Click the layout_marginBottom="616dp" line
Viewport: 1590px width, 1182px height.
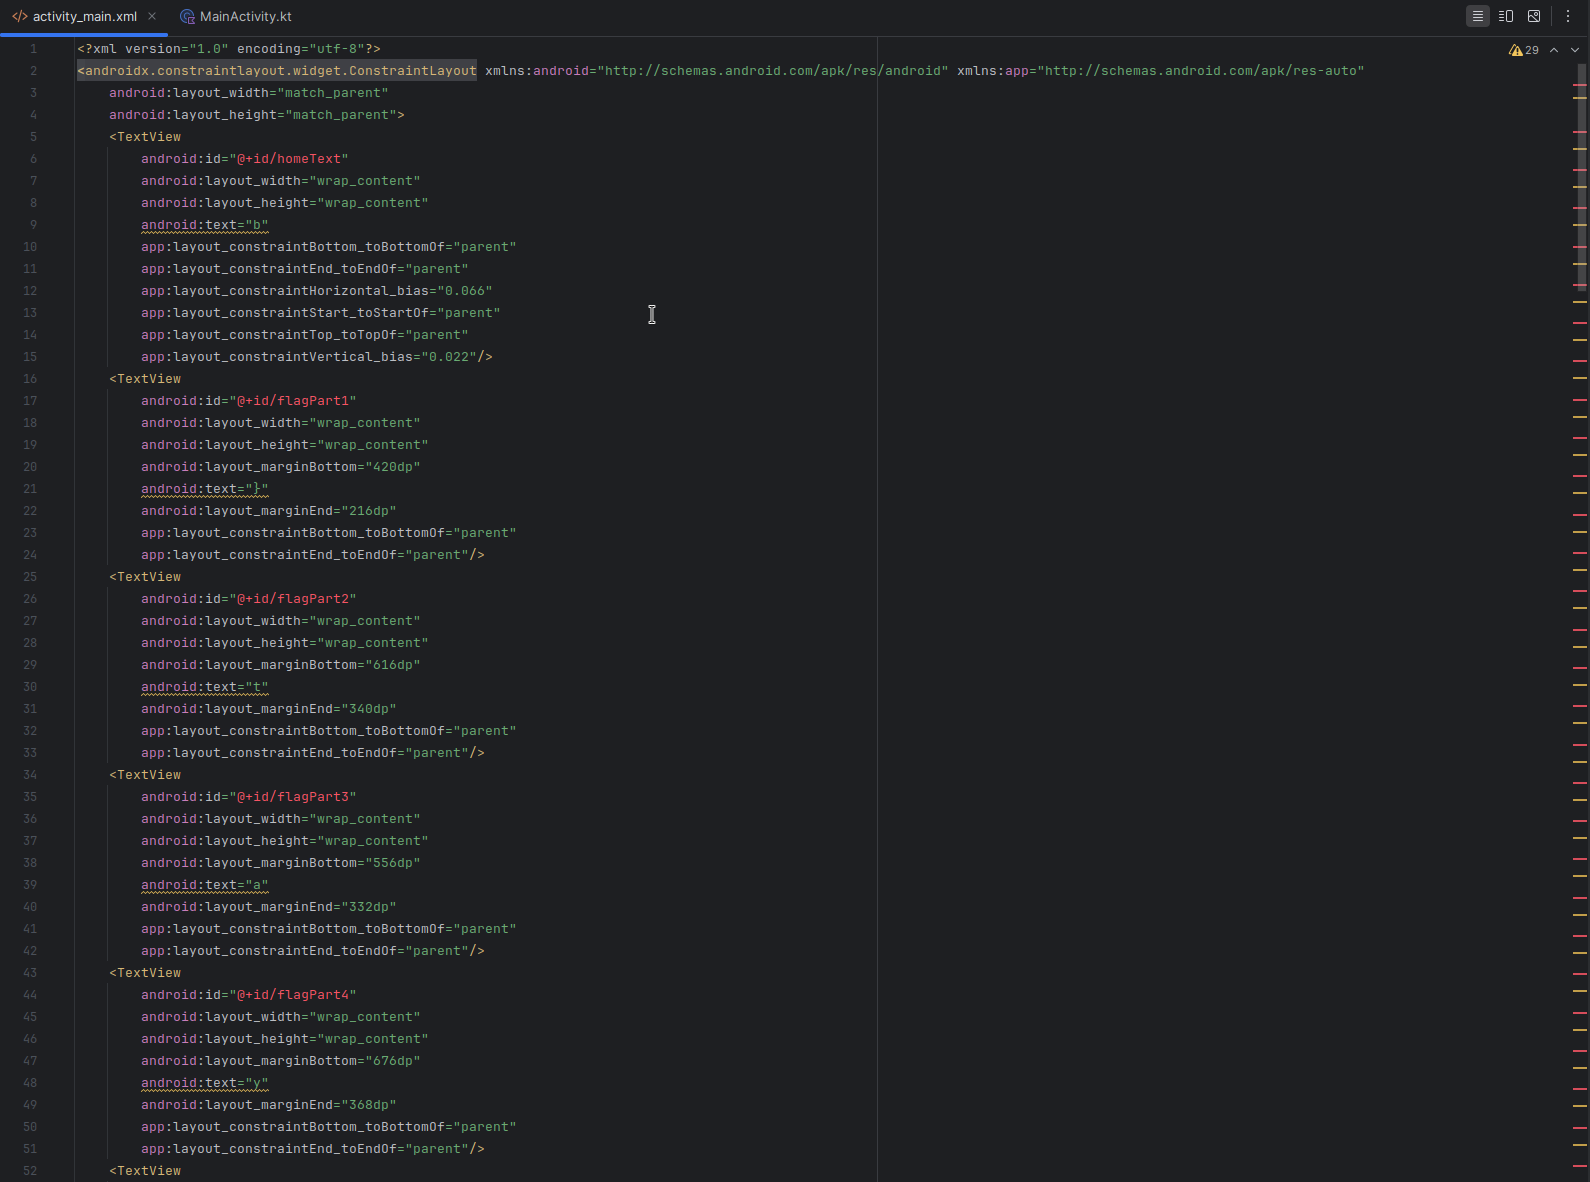coord(281,665)
